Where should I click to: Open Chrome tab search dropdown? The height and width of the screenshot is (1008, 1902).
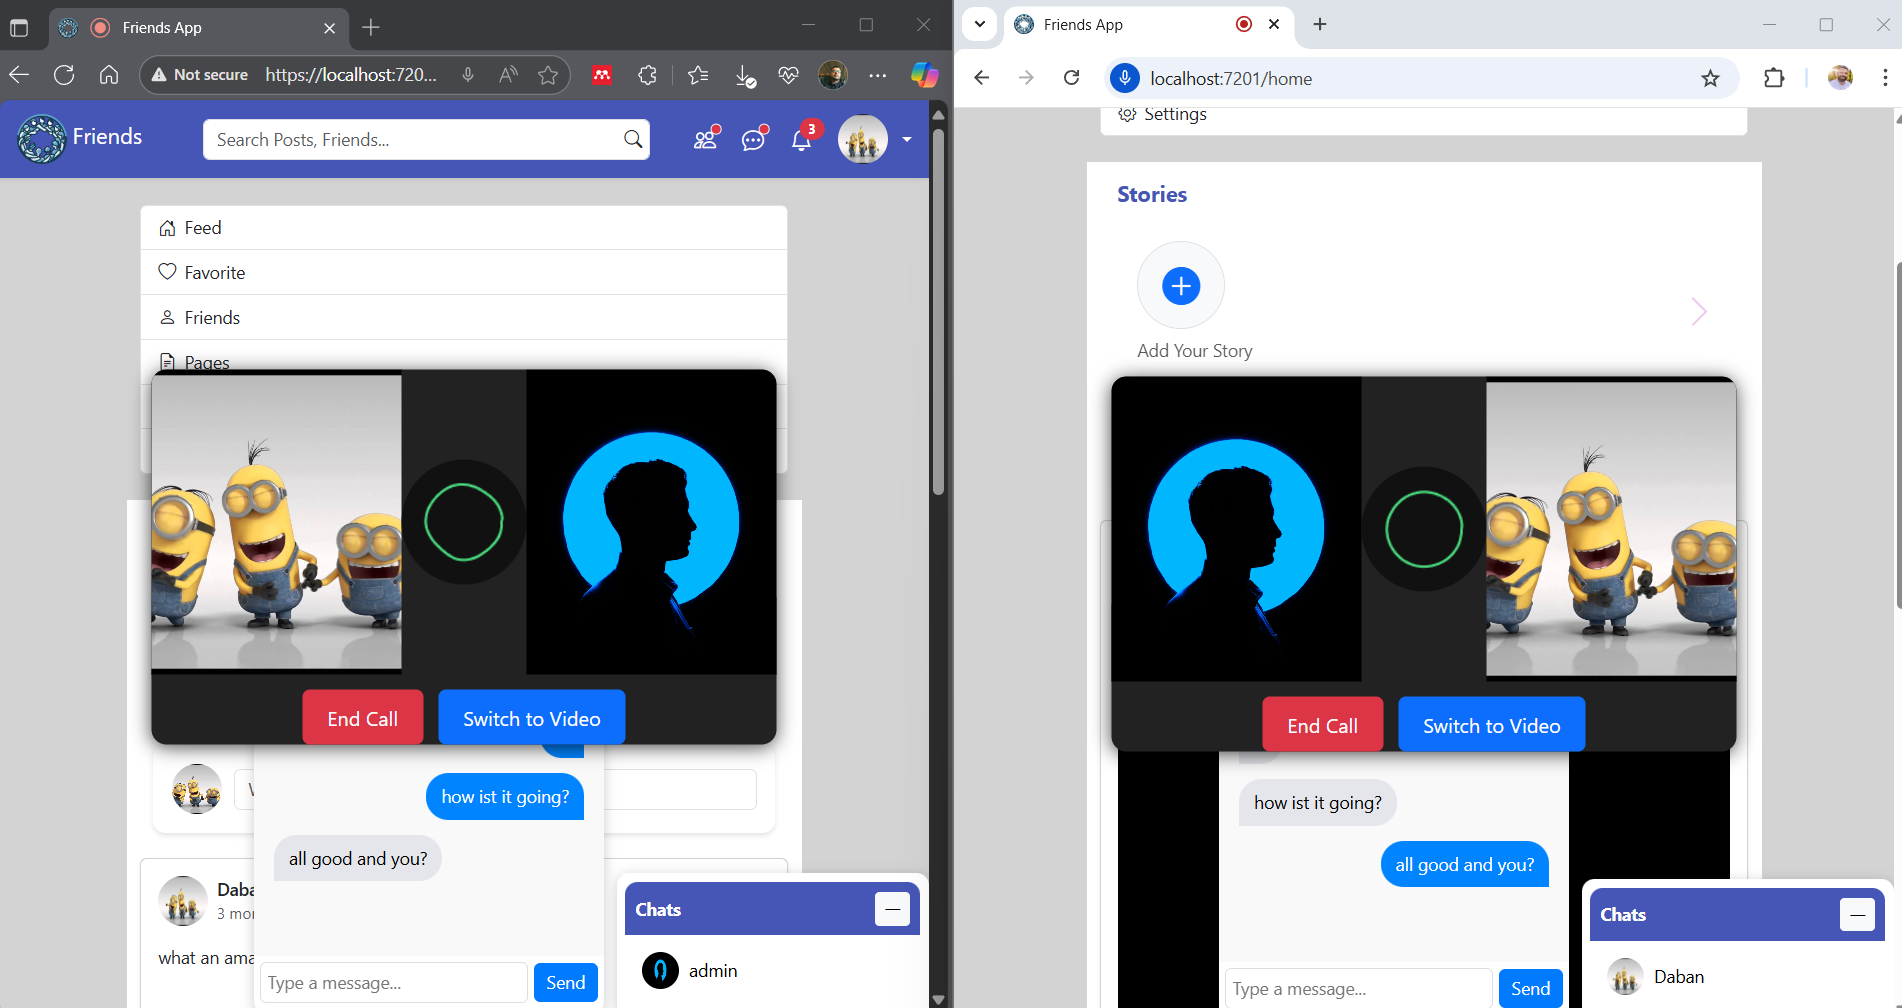click(x=980, y=24)
